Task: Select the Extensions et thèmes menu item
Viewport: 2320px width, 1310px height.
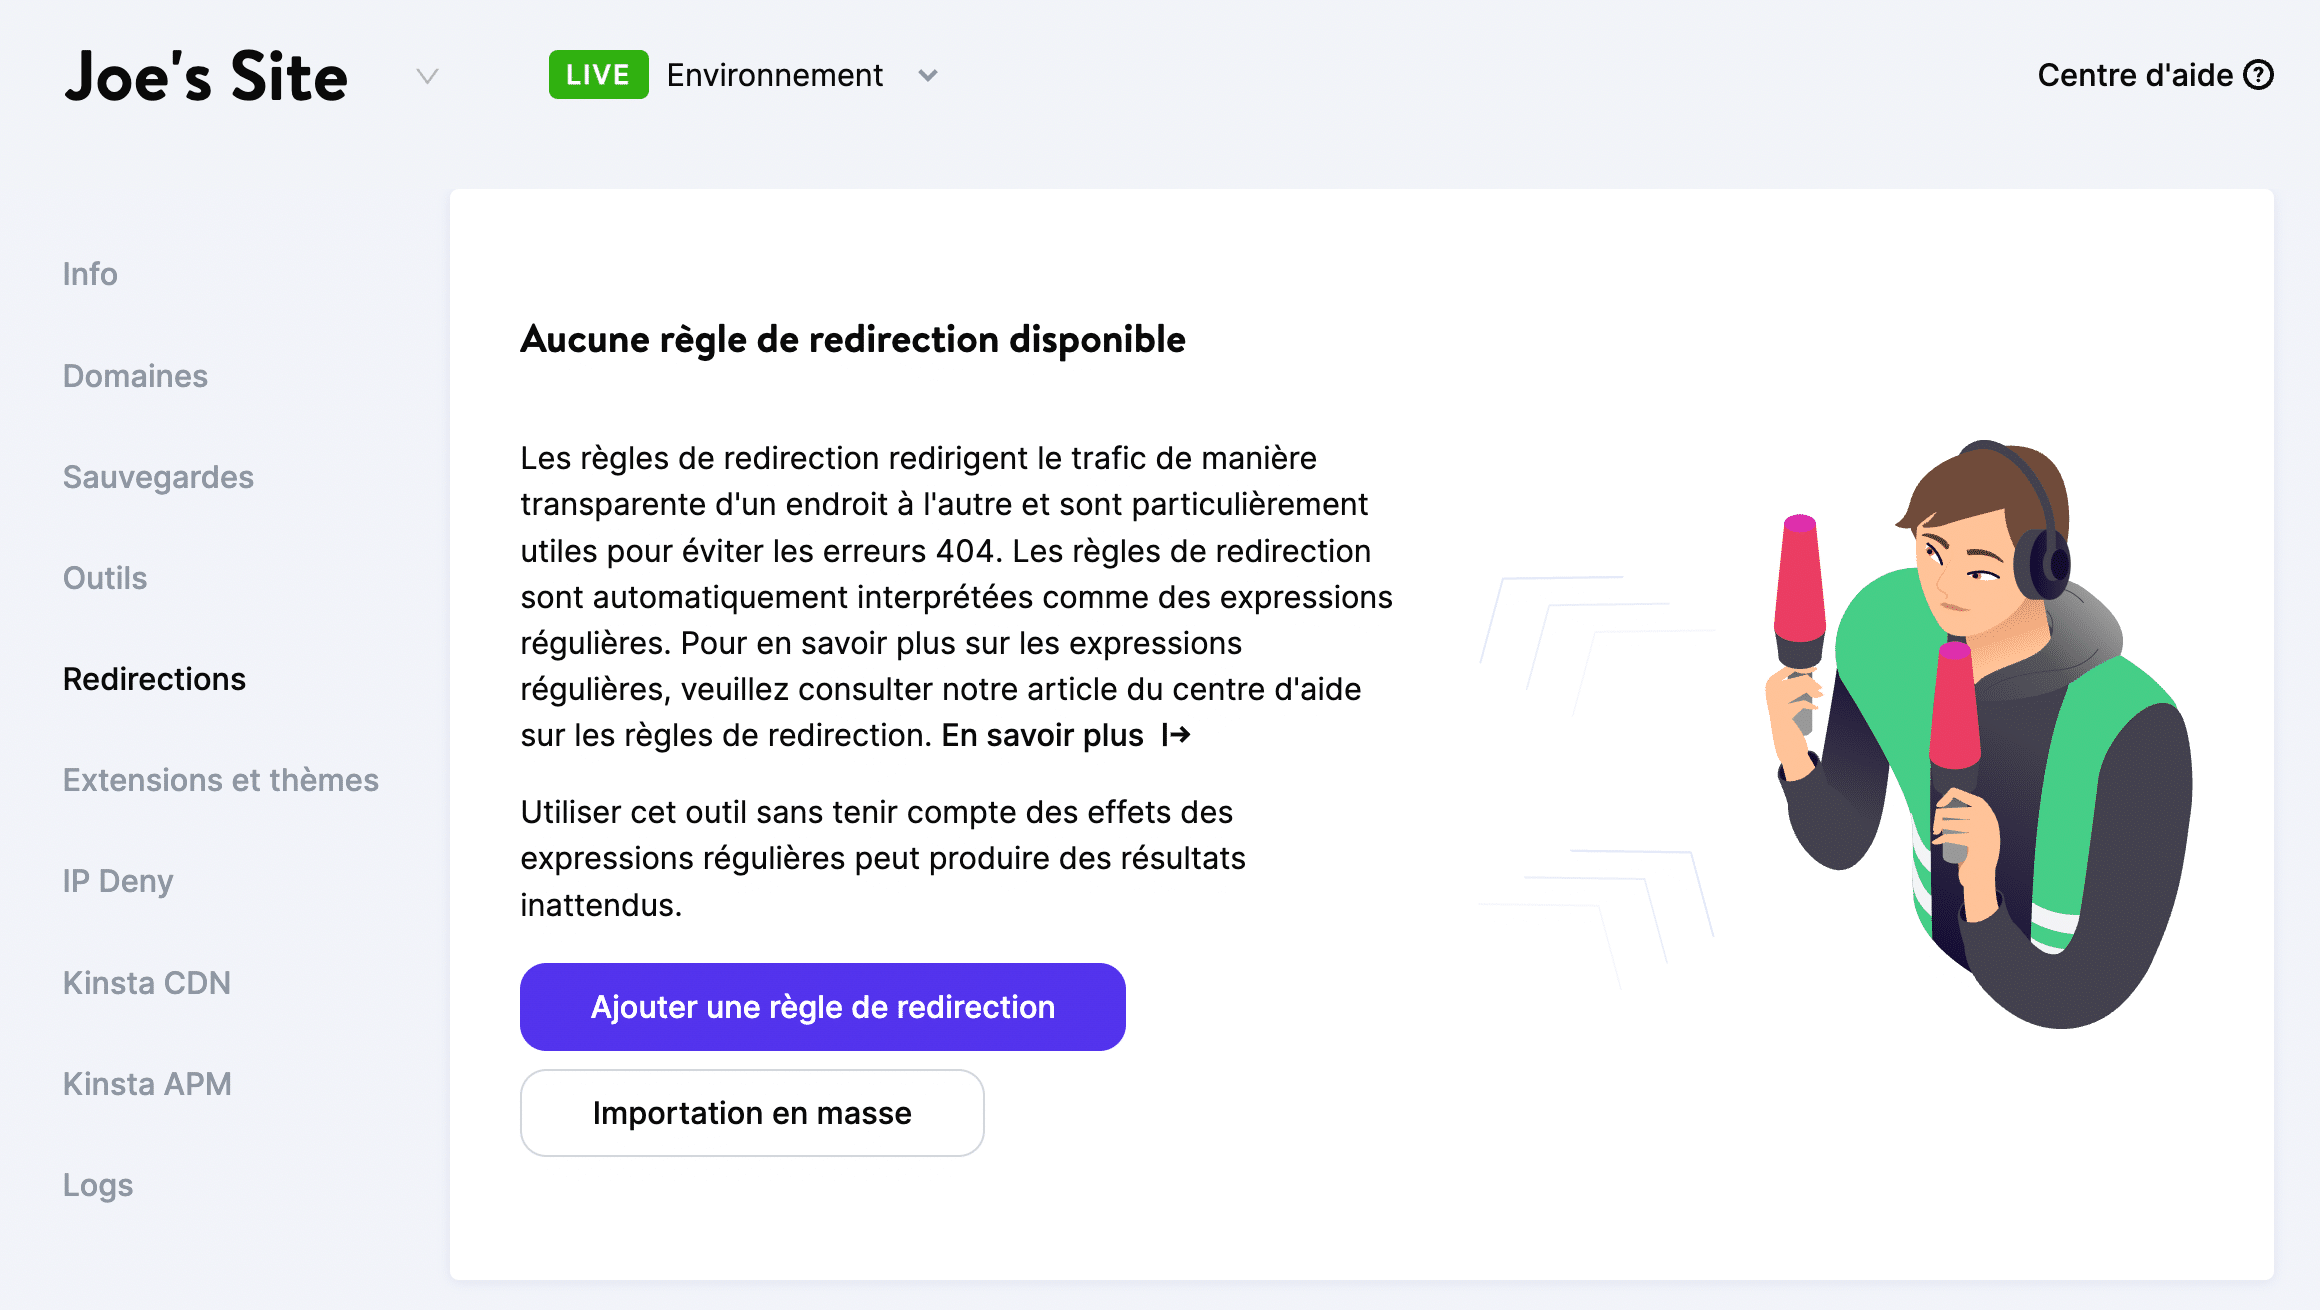Action: coord(220,779)
